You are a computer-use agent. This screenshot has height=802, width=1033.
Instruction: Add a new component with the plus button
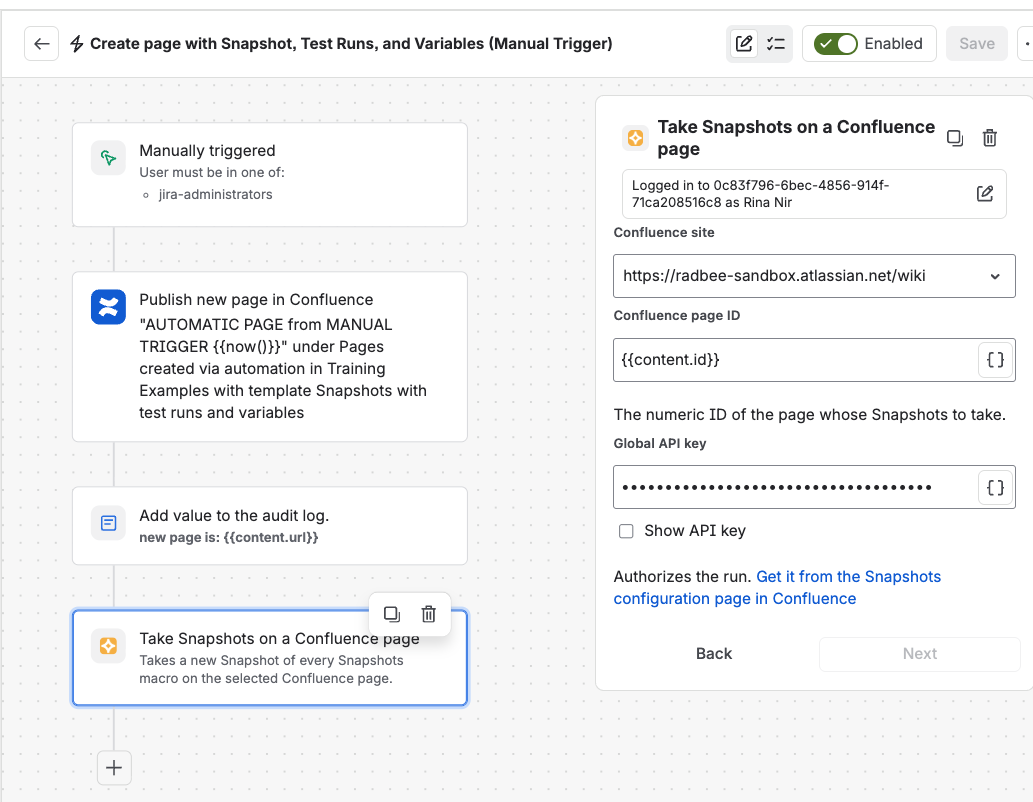point(114,768)
